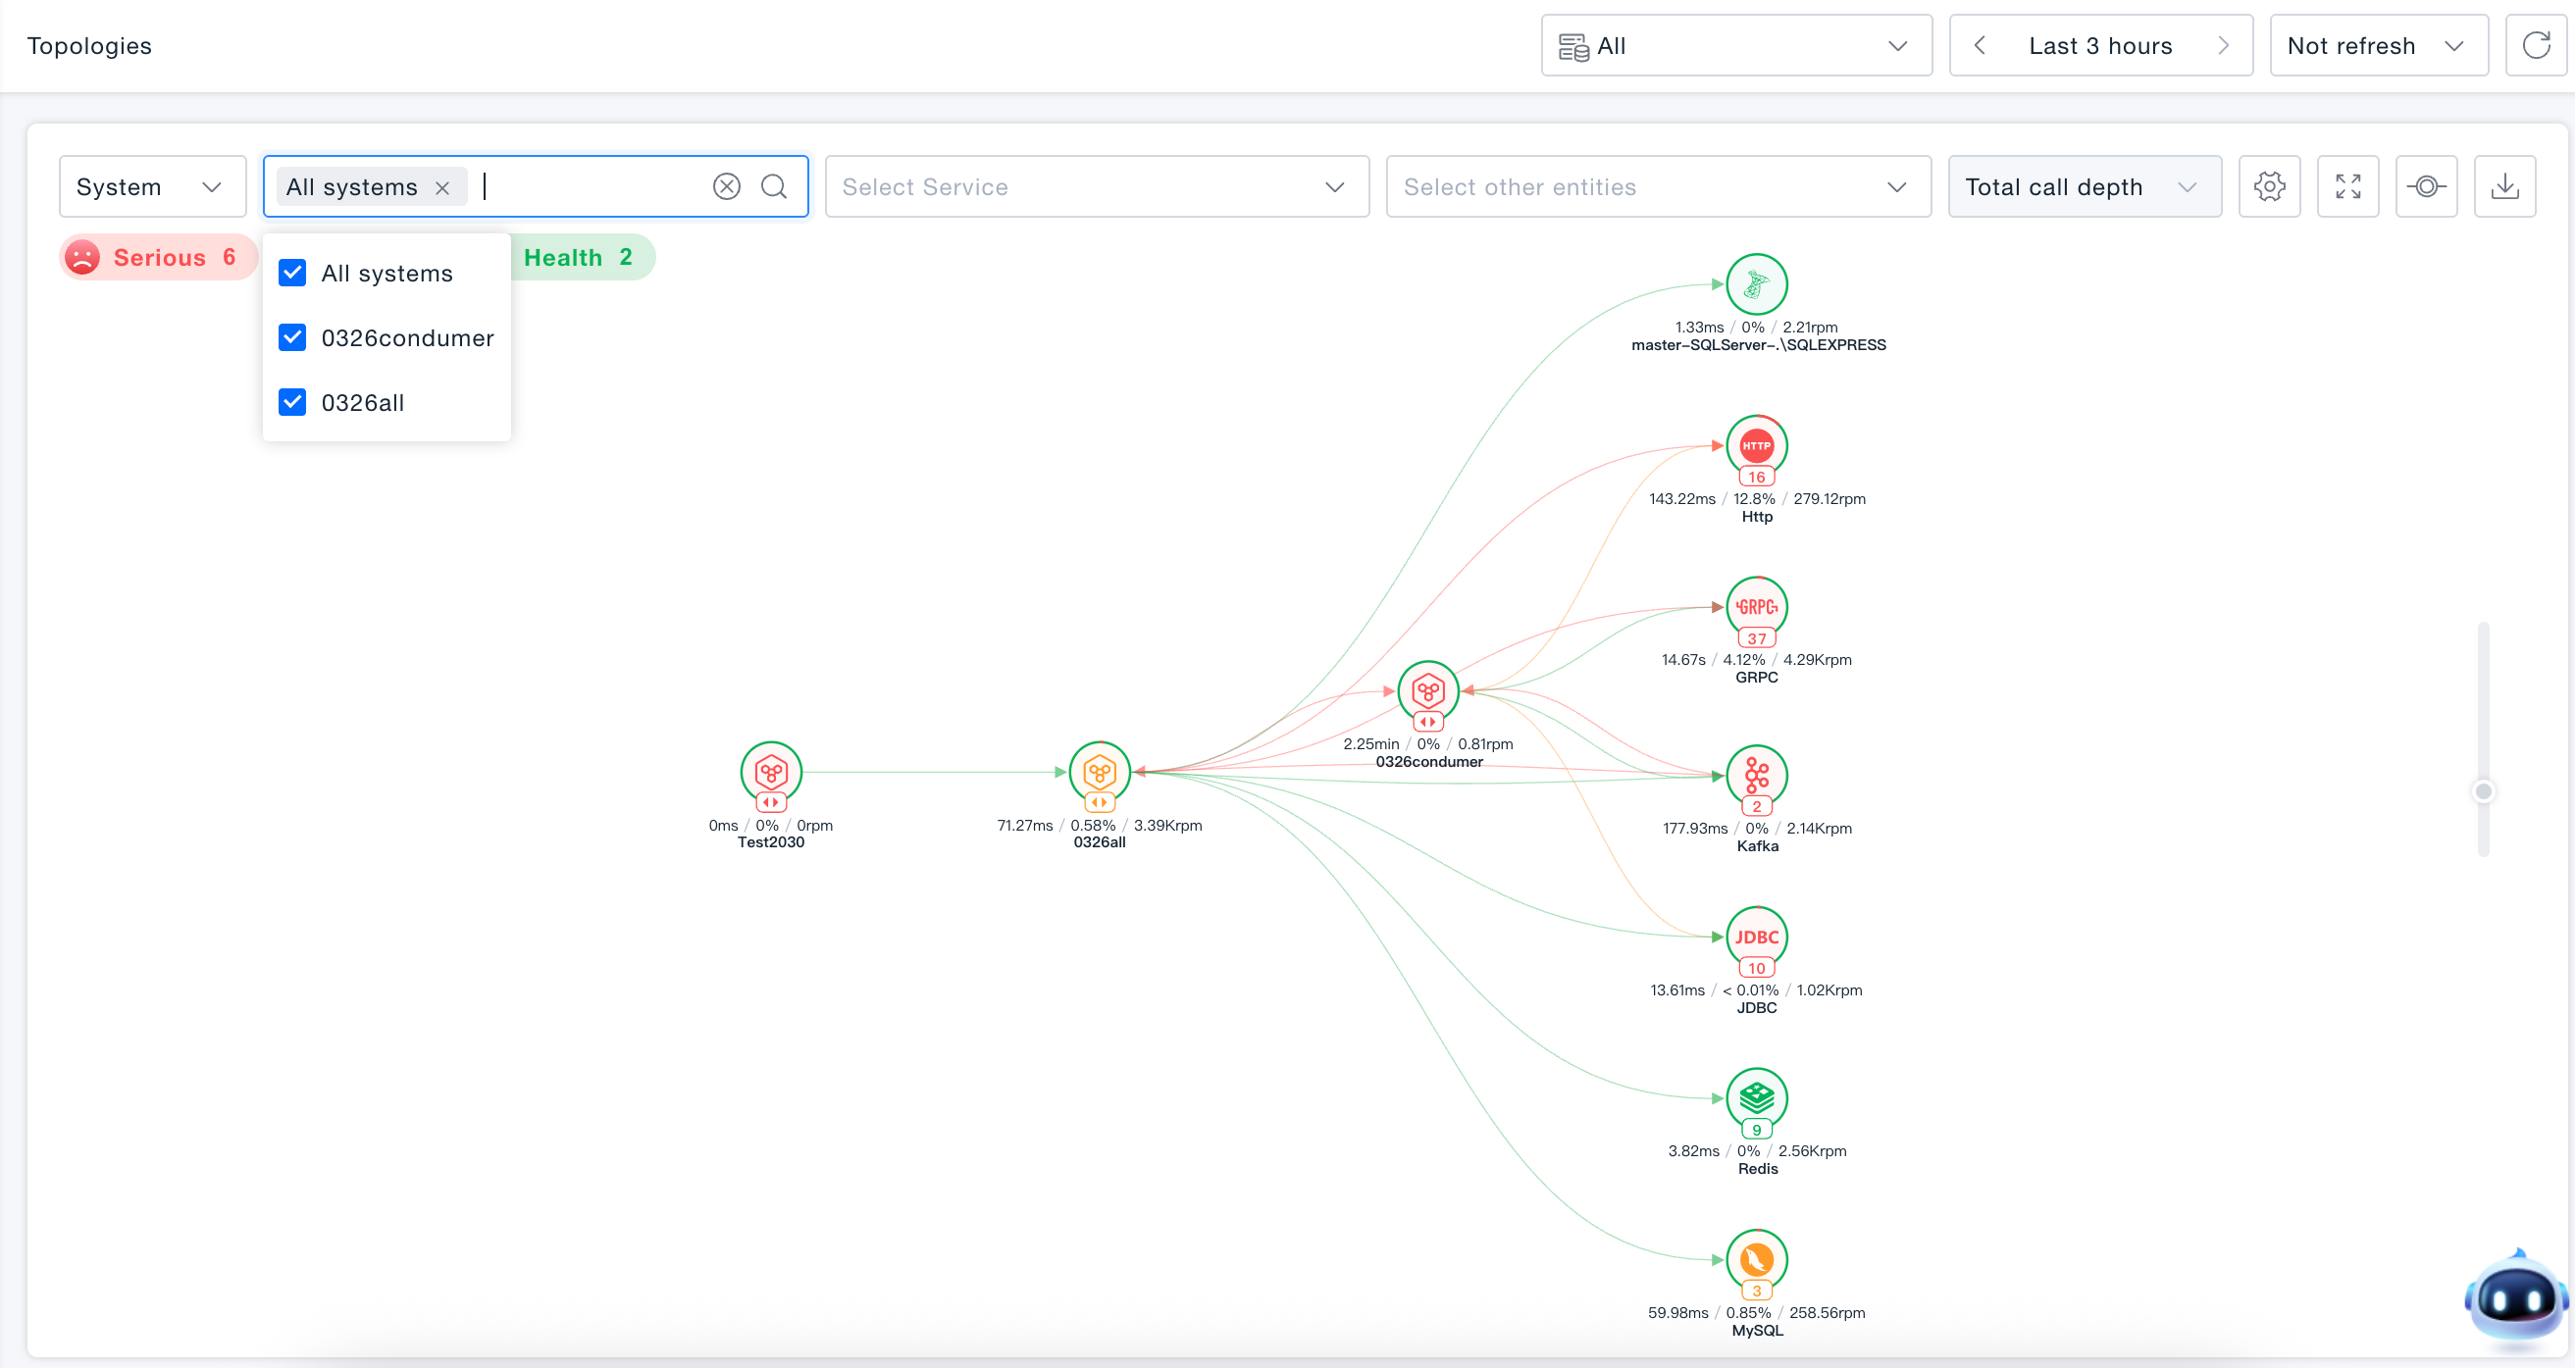
Task: Remove the All systems tag
Action: [x=442, y=187]
